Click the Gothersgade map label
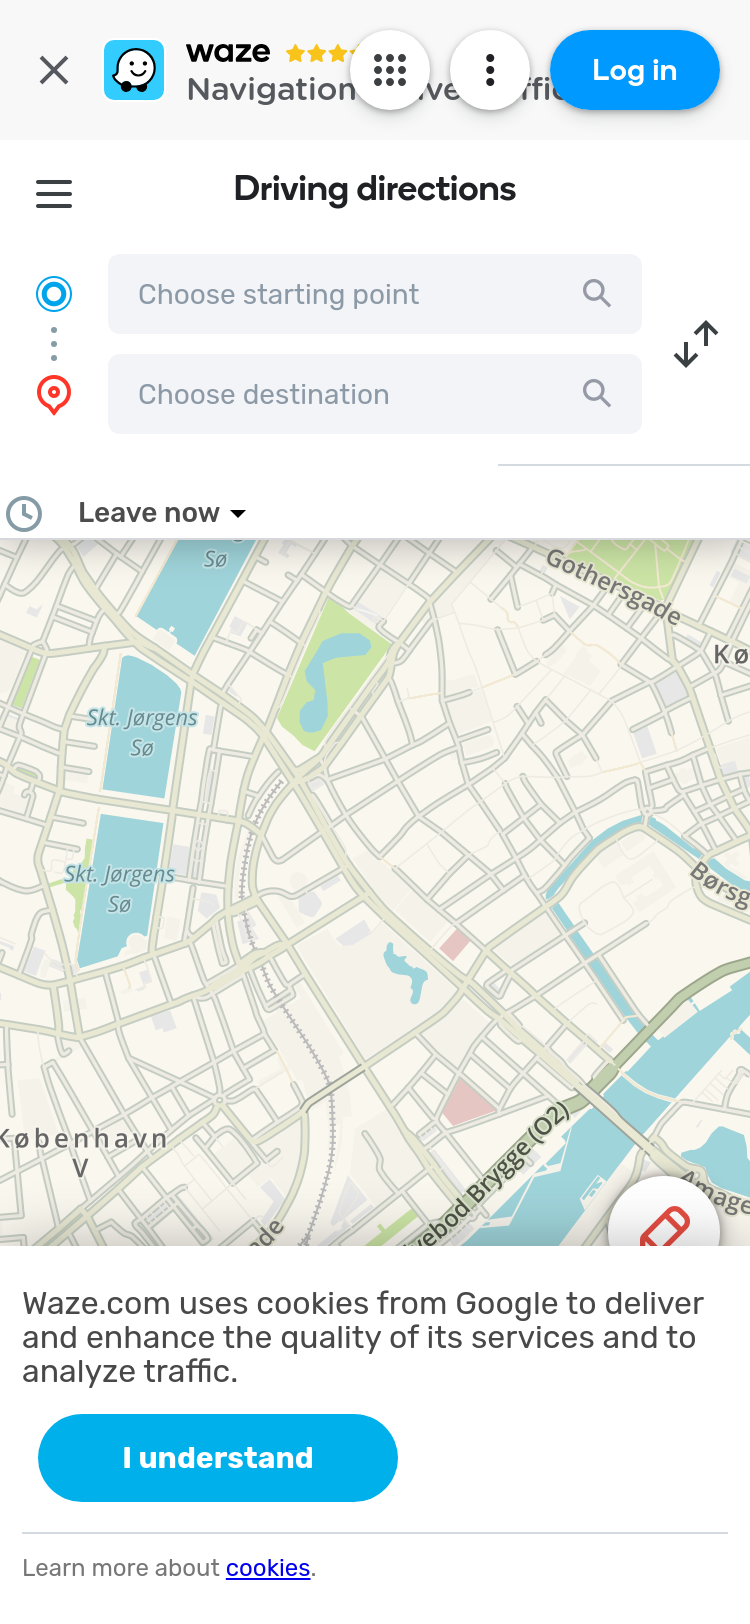Image resolution: width=750 pixels, height=1624 pixels. click(x=613, y=587)
